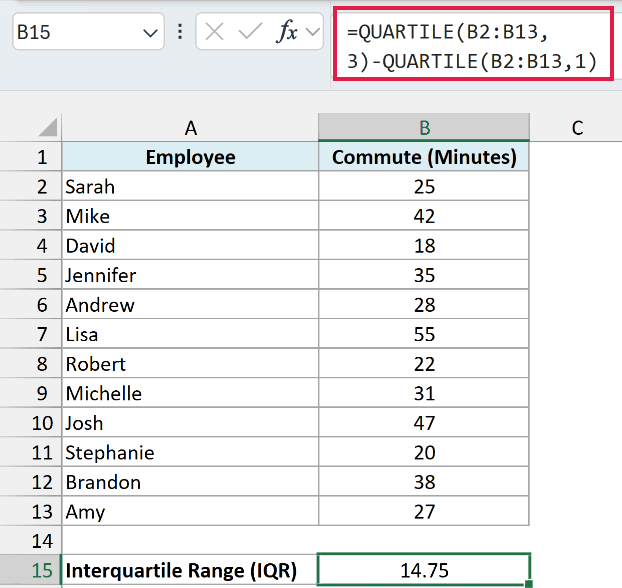This screenshot has height=588, width=622.
Task: Click Robert's commute value 22
Action: coord(424,363)
